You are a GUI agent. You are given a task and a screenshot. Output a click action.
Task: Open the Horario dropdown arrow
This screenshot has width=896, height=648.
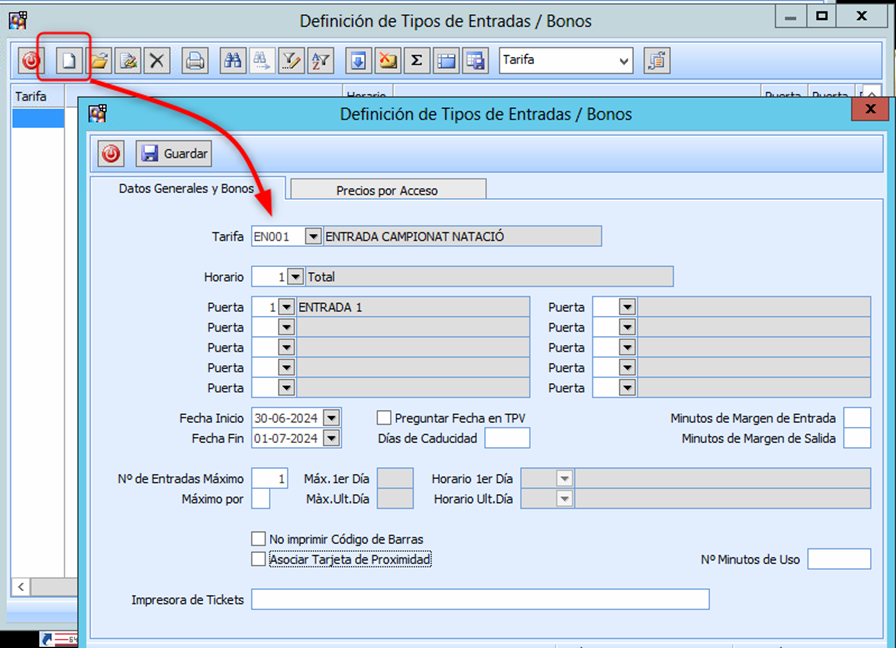coord(295,276)
